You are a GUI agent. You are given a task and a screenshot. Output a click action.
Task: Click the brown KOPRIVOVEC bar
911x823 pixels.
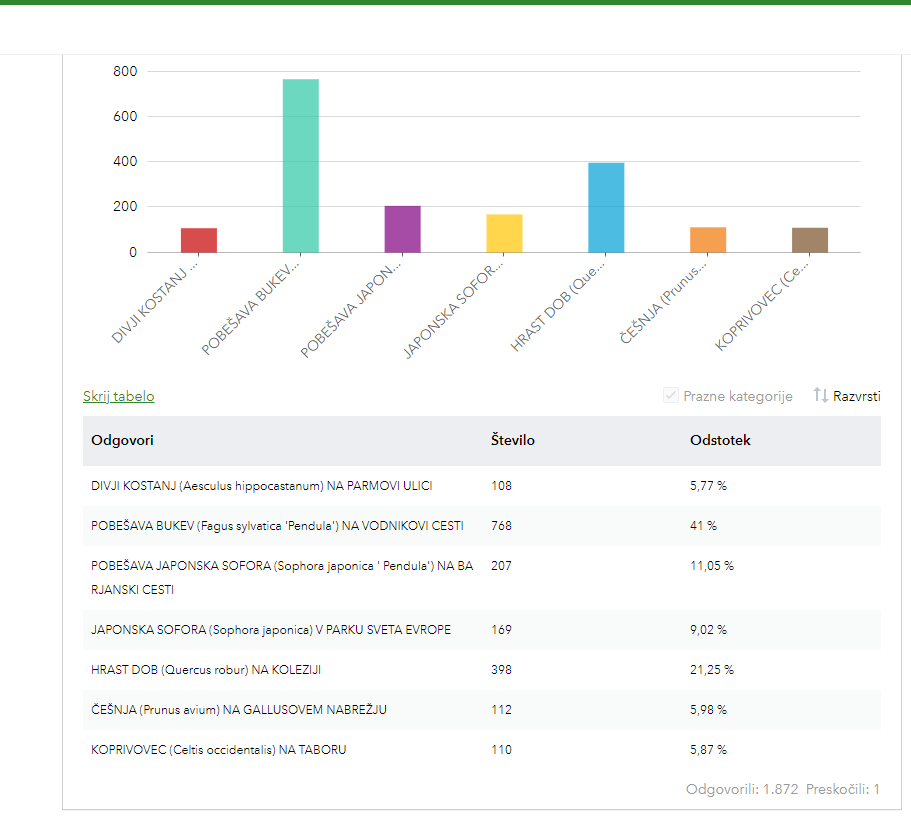point(810,240)
